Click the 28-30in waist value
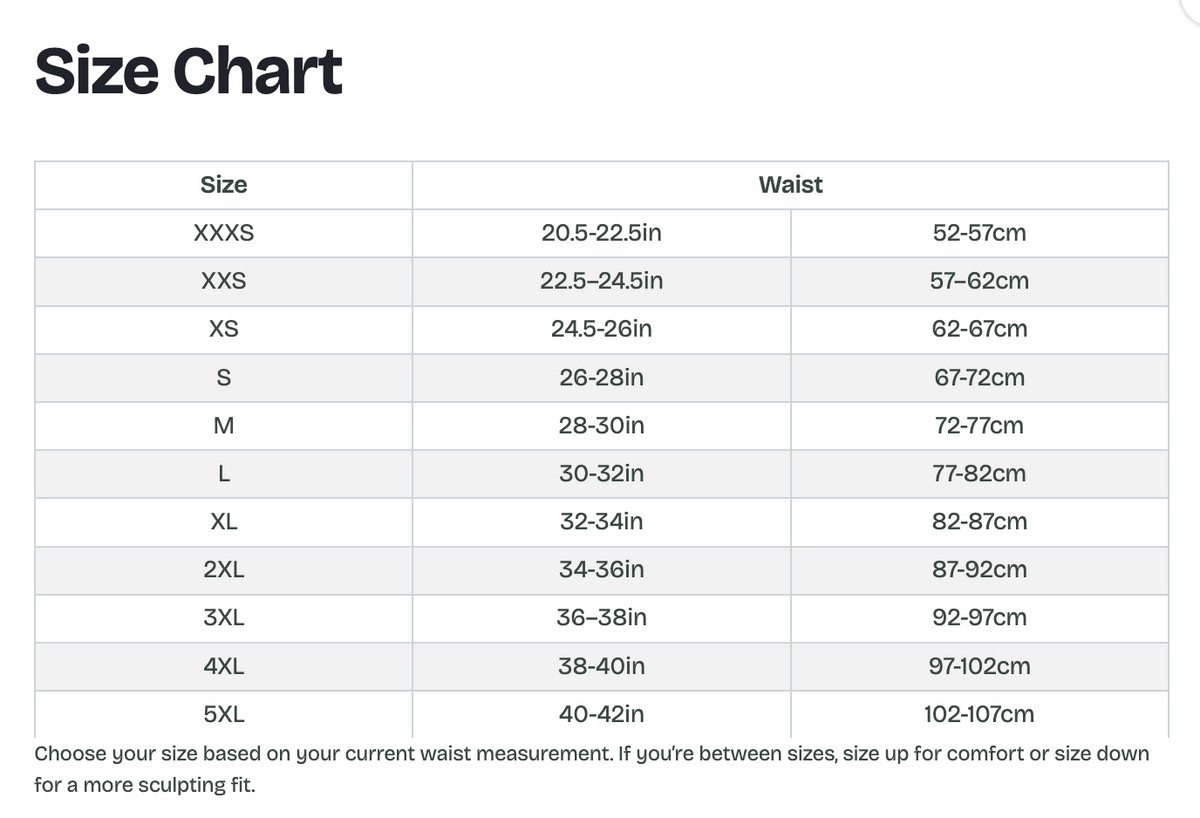Image resolution: width=1200 pixels, height=818 pixels. (x=601, y=426)
